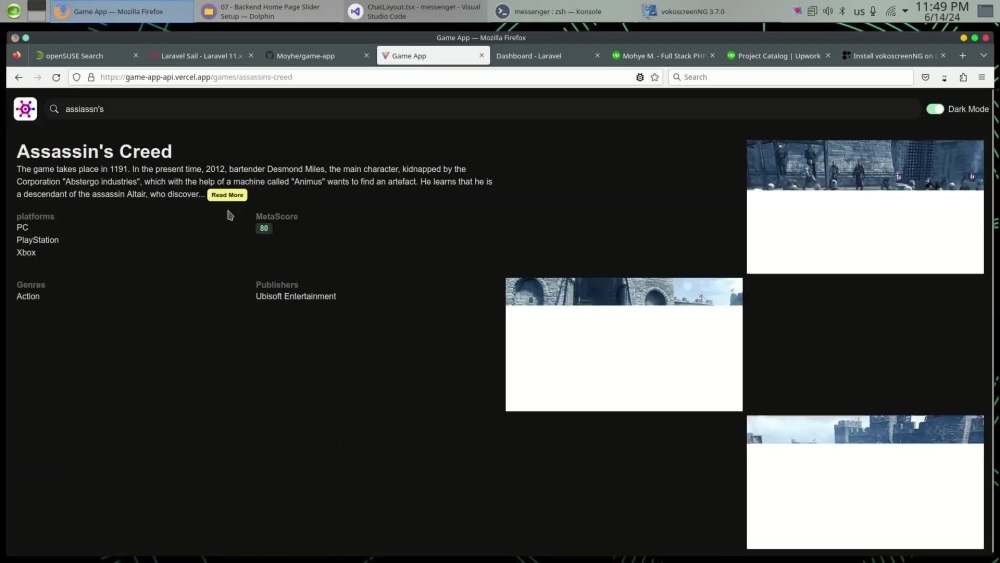Switch to the Mohye M. Full Stack tab
This screenshot has width=1000, height=563.
pyautogui.click(x=663, y=56)
